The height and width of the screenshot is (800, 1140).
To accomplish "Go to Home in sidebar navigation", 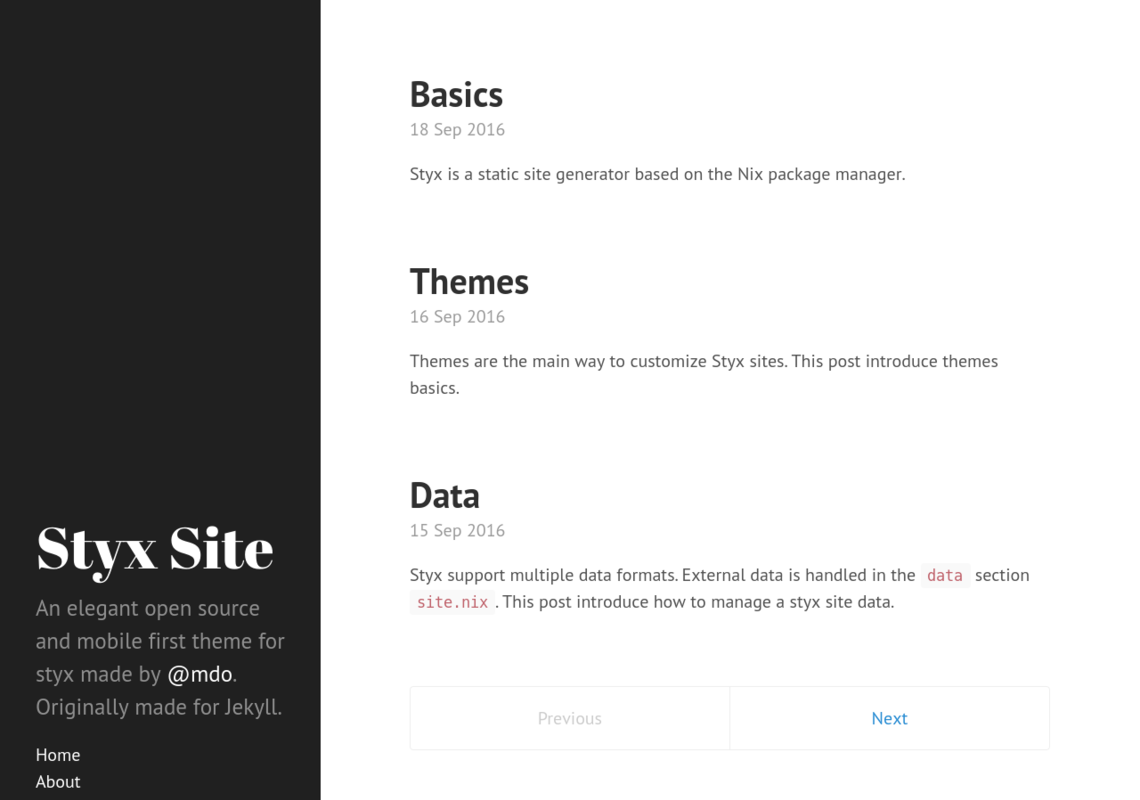I will (58, 755).
